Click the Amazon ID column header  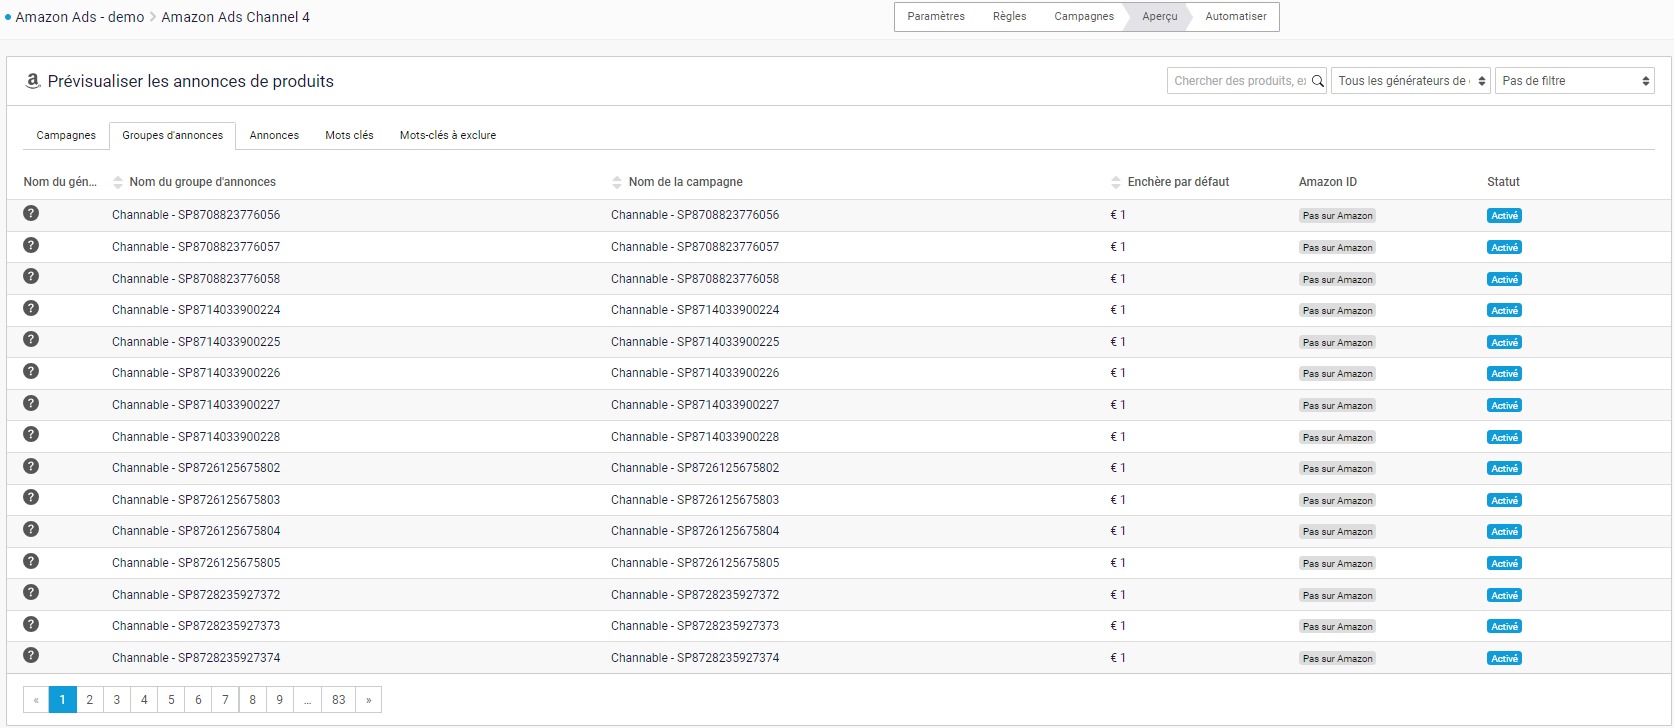(x=1328, y=182)
